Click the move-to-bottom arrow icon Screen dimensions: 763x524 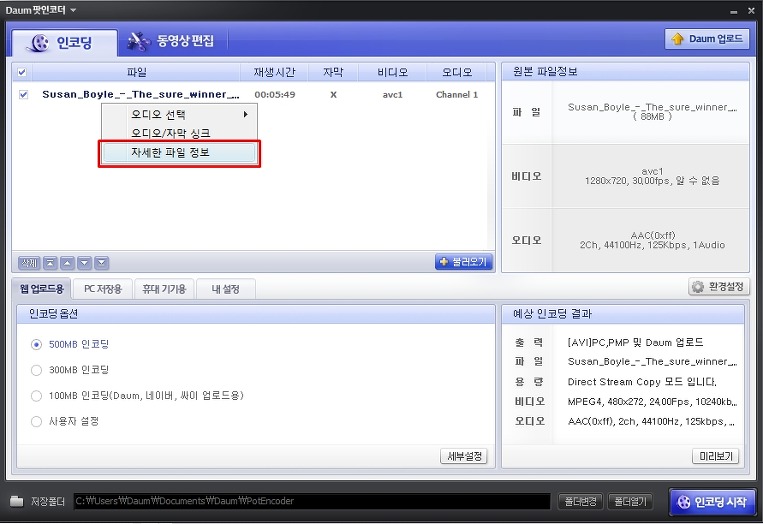coord(101,263)
